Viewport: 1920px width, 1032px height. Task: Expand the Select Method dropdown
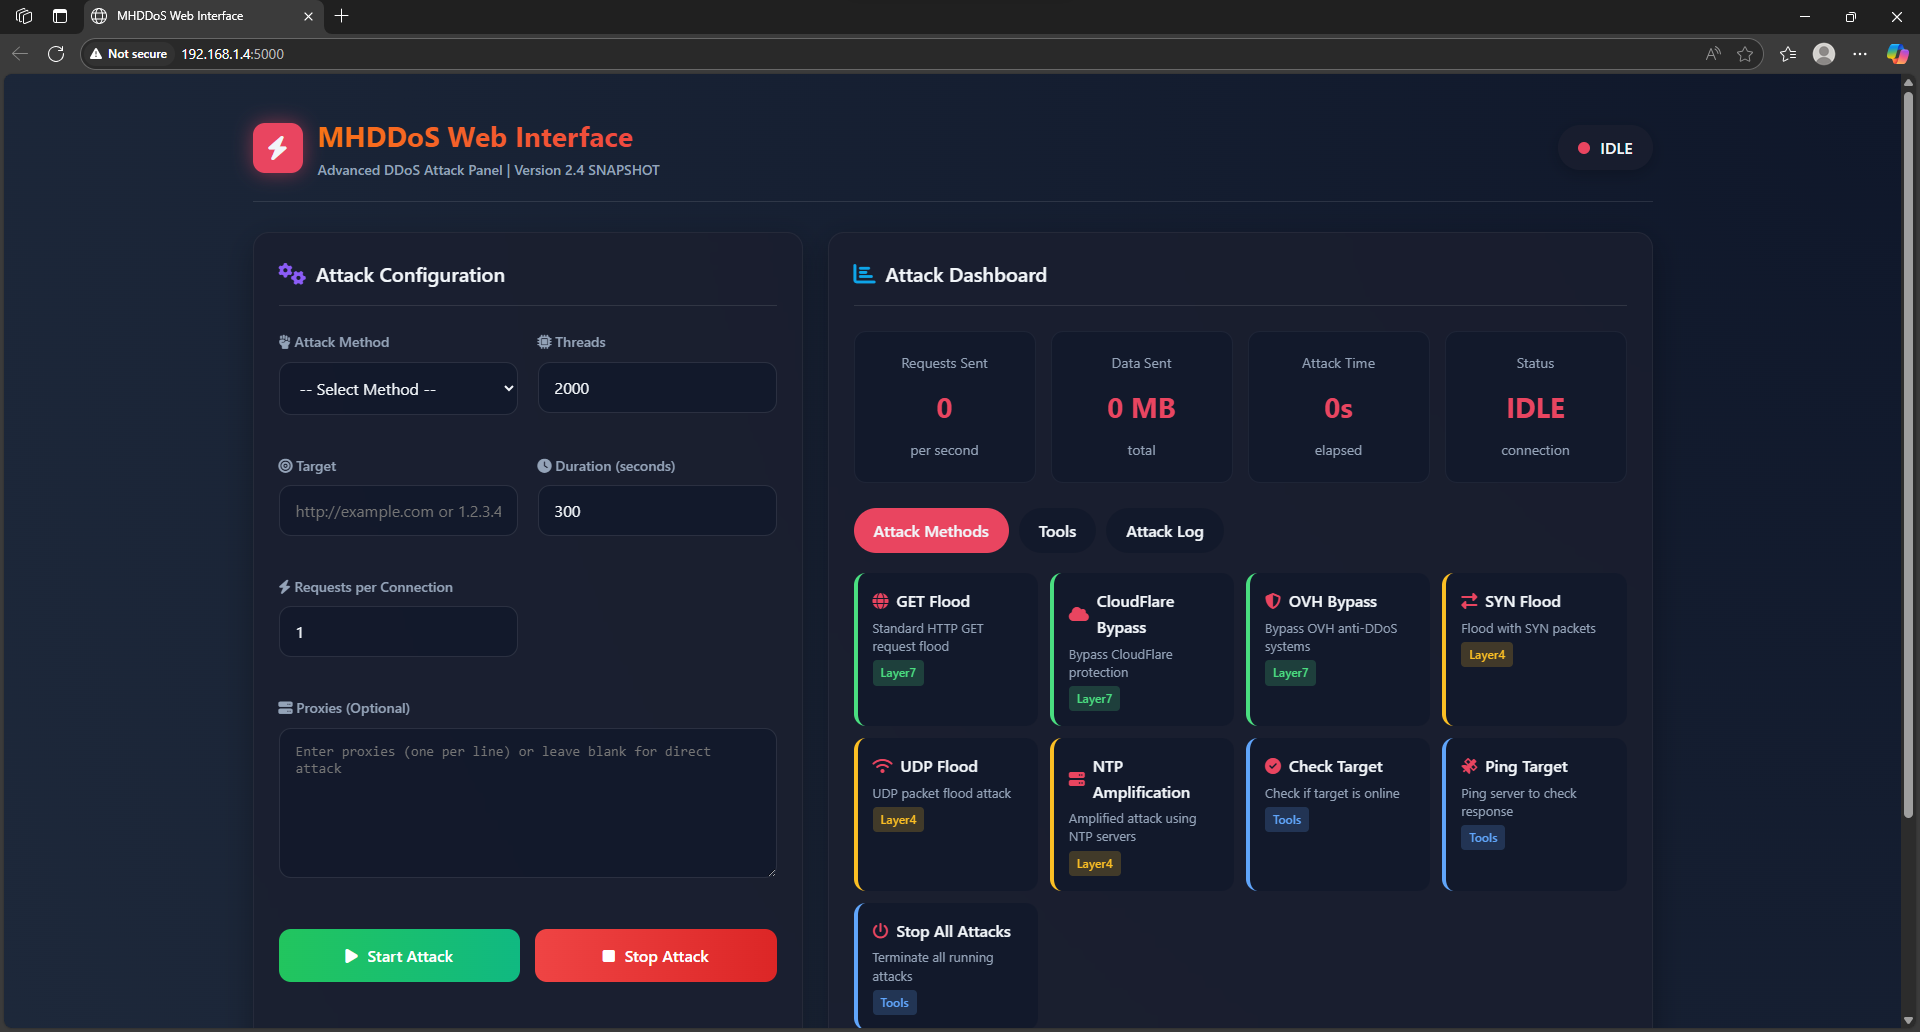(x=398, y=389)
